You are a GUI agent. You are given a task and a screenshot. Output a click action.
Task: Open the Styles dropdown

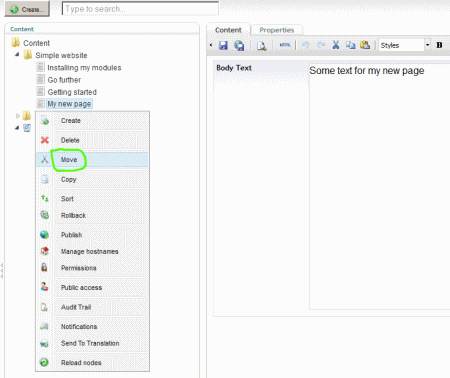[404, 45]
